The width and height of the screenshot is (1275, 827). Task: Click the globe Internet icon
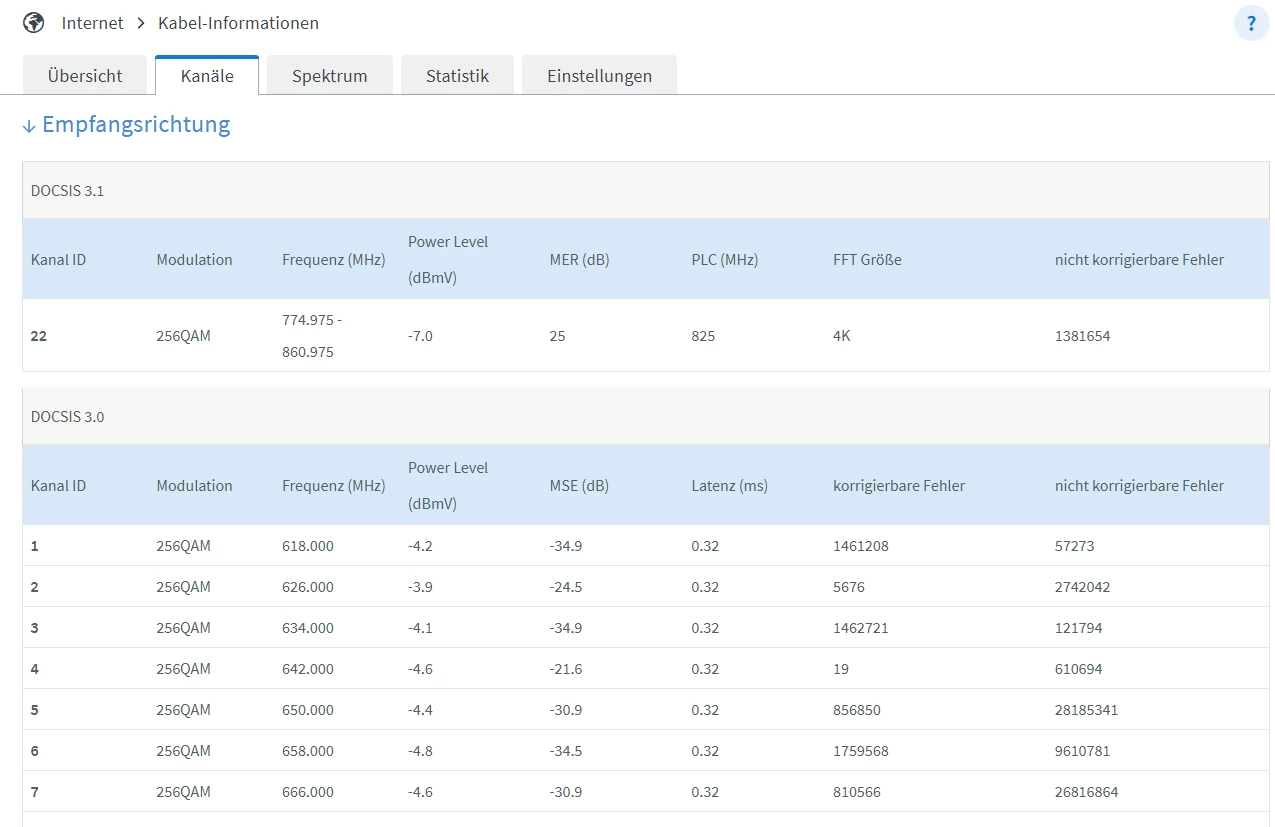click(34, 22)
